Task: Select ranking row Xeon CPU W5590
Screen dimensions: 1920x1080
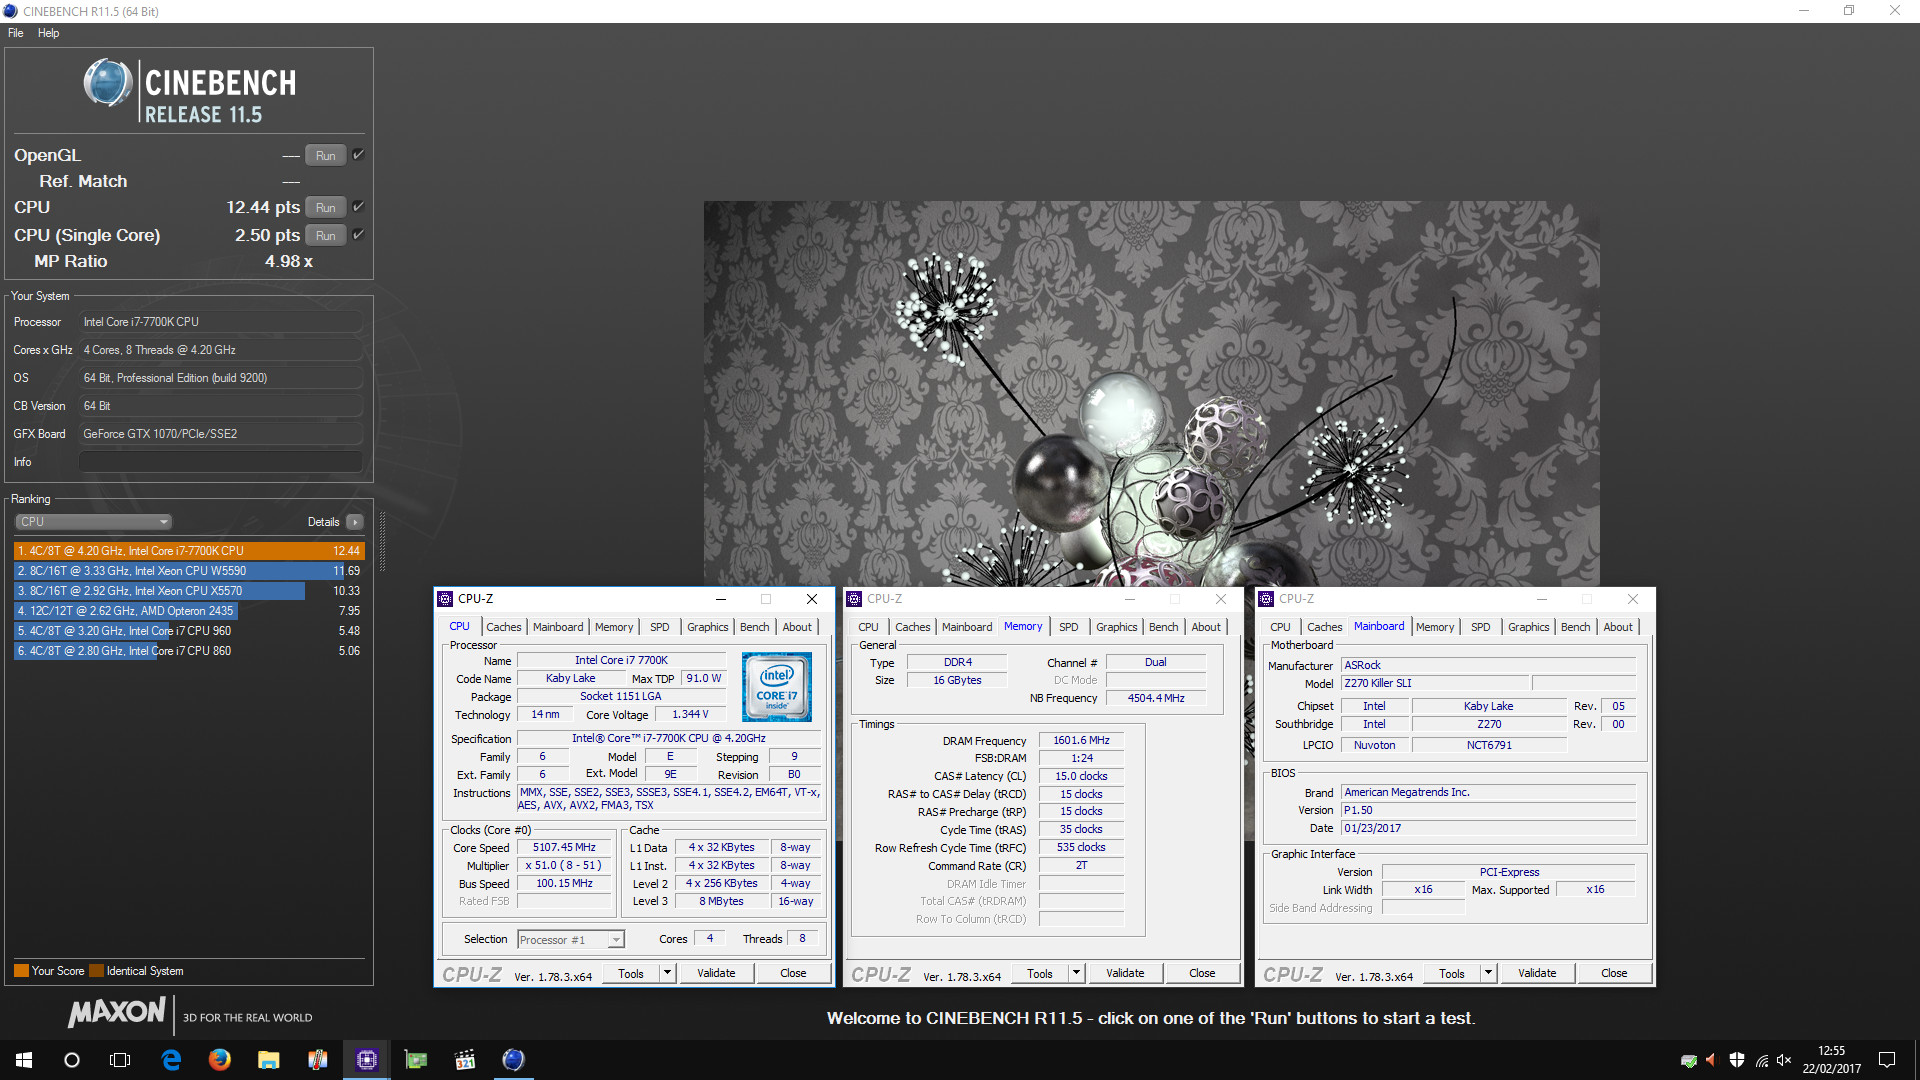Action: [188, 571]
